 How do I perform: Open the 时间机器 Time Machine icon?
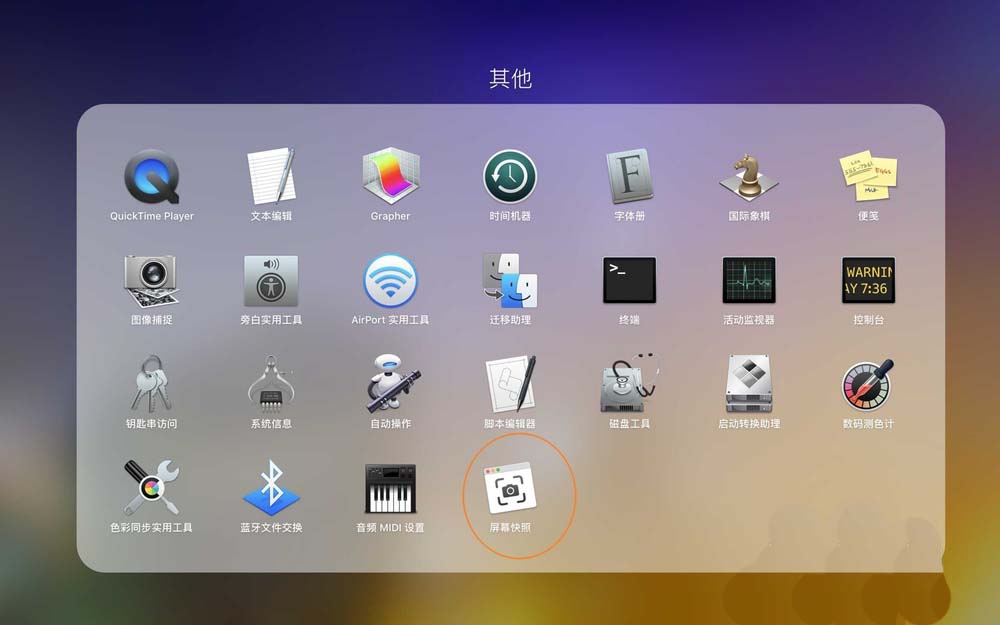coord(510,177)
